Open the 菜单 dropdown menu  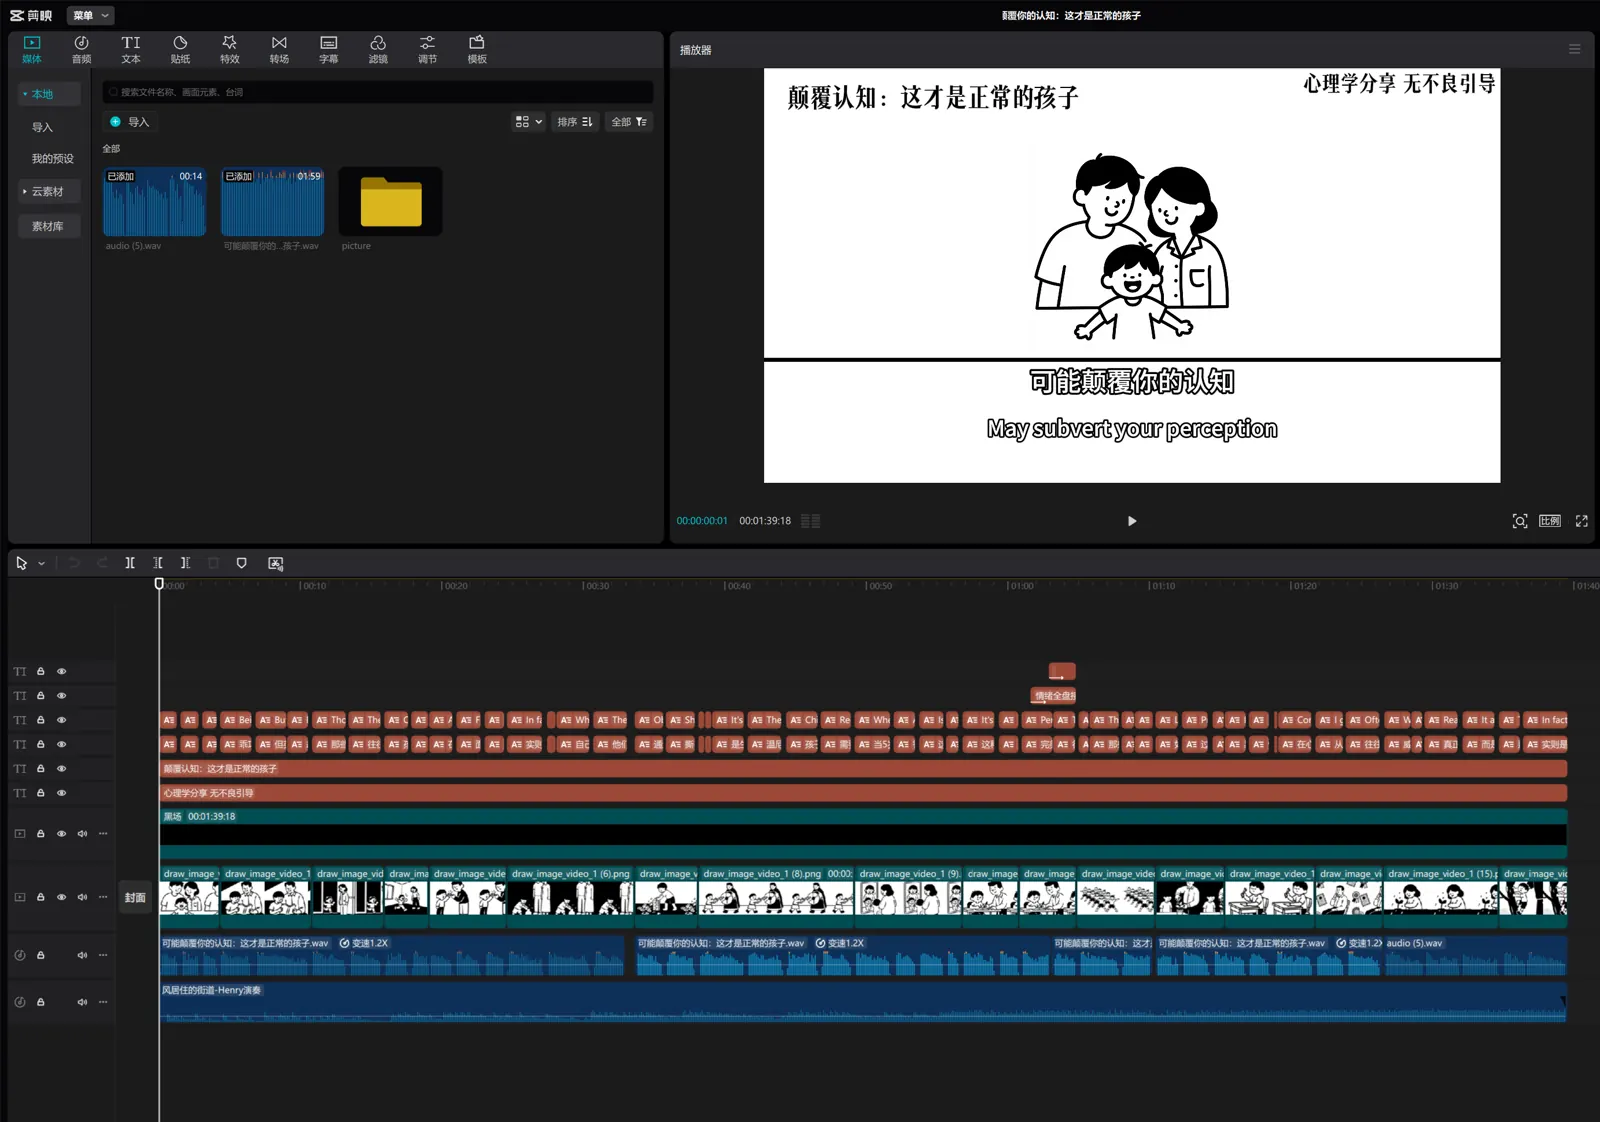90,15
